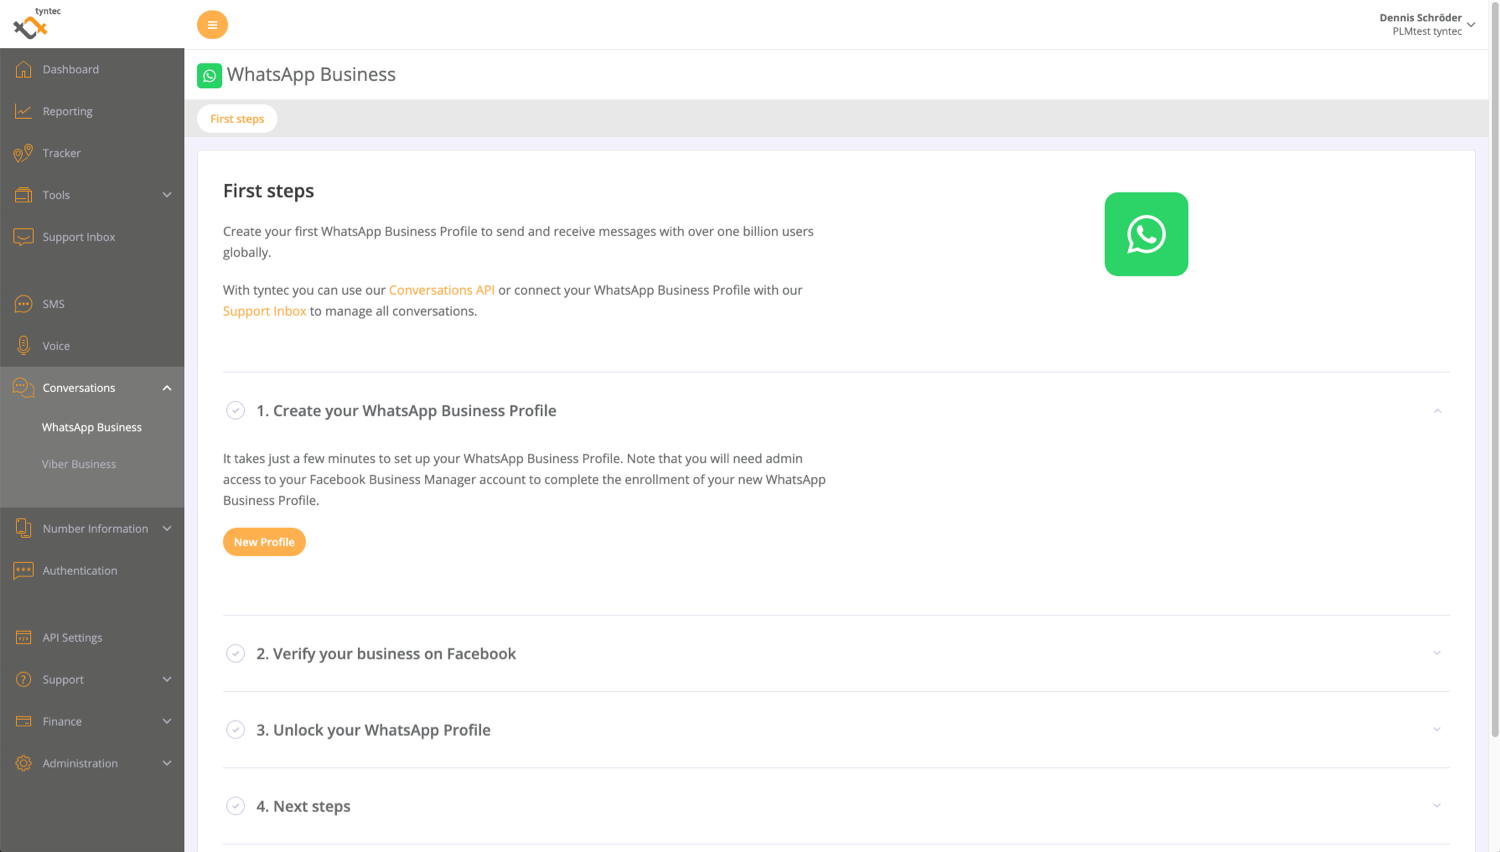Screen dimensions: 1500x852
Task: Click the small WhatsApp icon in page header
Action: (209, 75)
